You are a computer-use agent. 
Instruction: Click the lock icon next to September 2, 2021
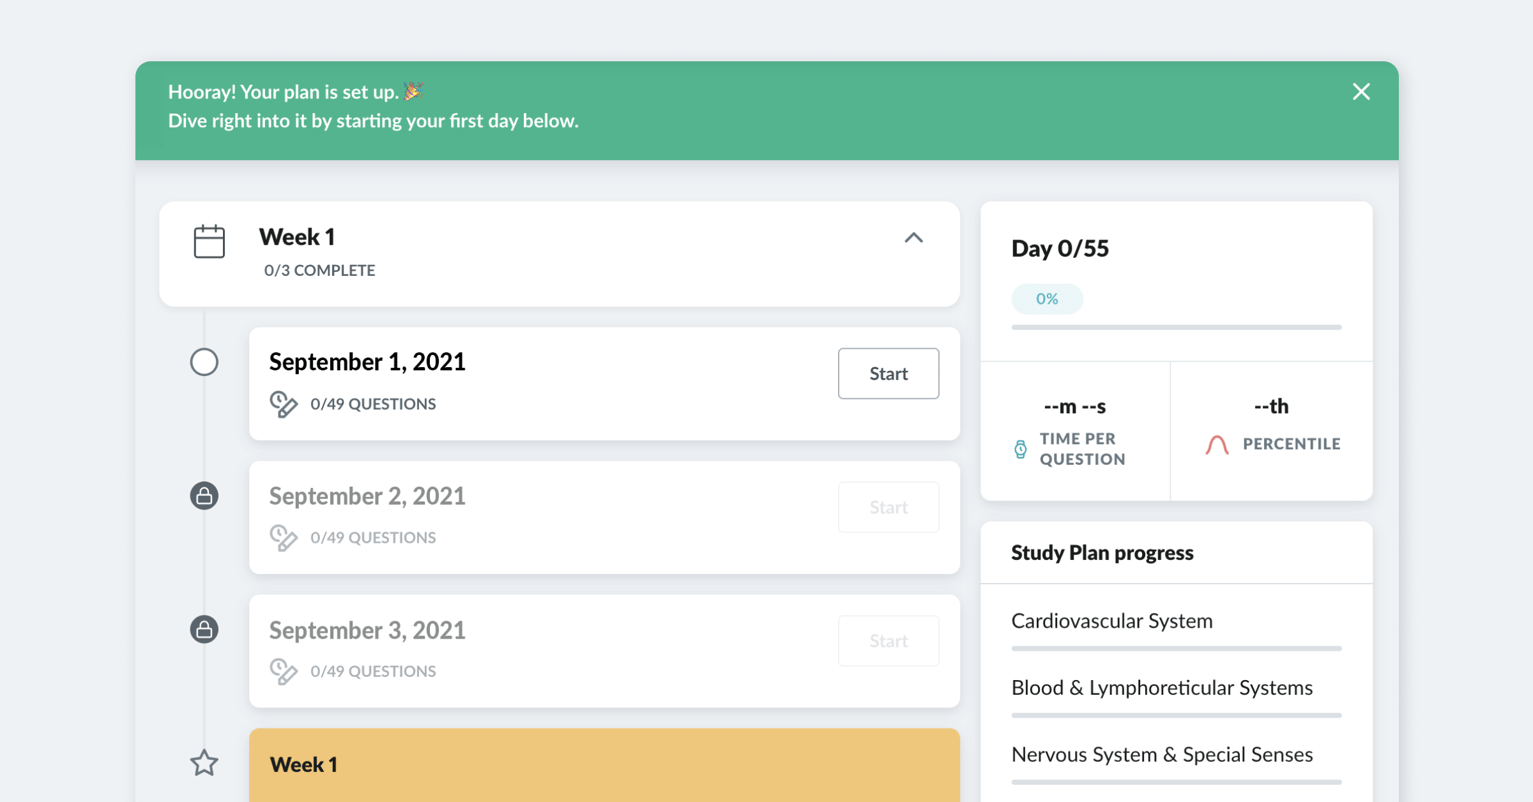point(204,495)
